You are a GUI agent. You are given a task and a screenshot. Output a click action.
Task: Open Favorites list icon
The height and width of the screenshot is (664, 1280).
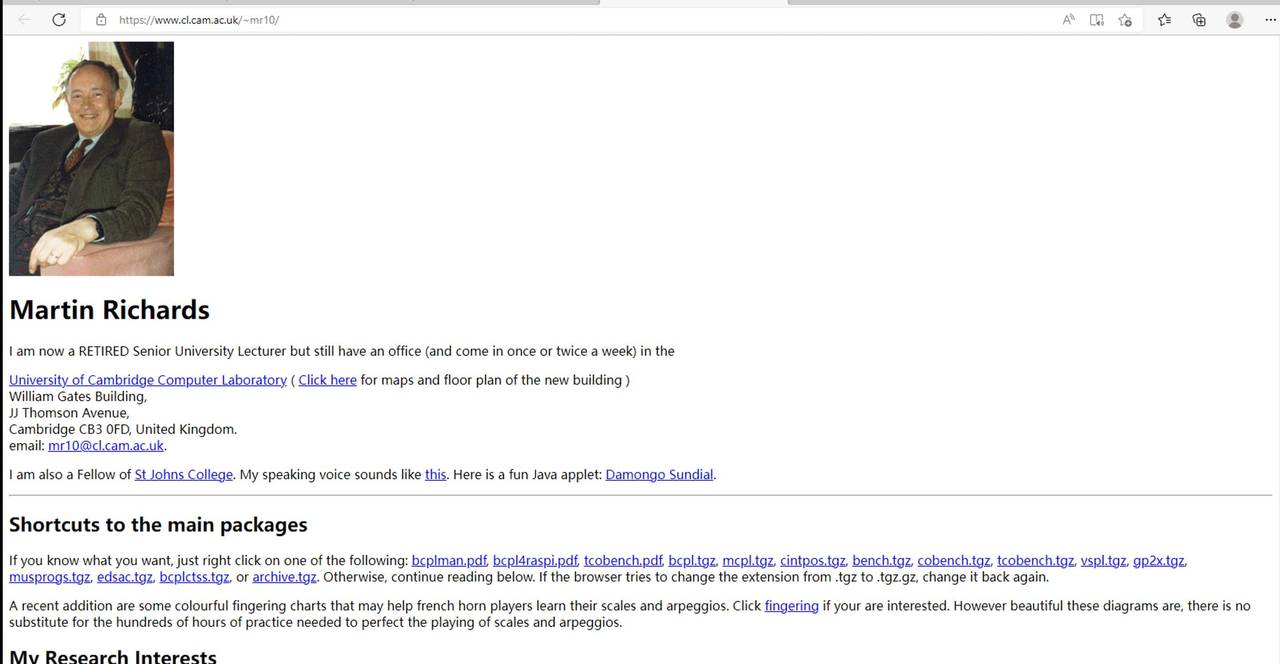[1164, 19]
